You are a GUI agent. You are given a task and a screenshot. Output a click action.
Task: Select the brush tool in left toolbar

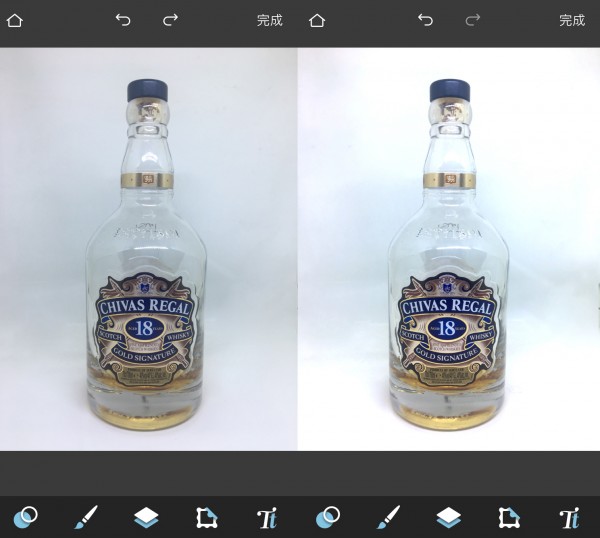[x=86, y=517]
